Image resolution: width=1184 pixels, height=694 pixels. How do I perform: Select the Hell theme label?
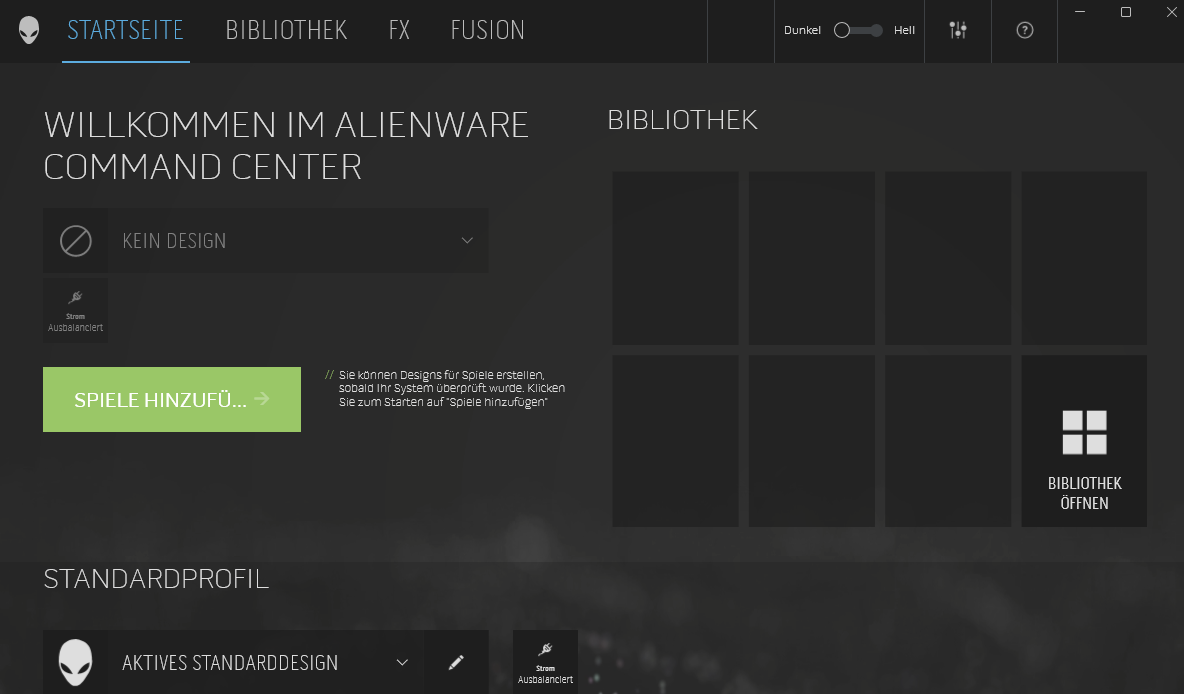(904, 30)
